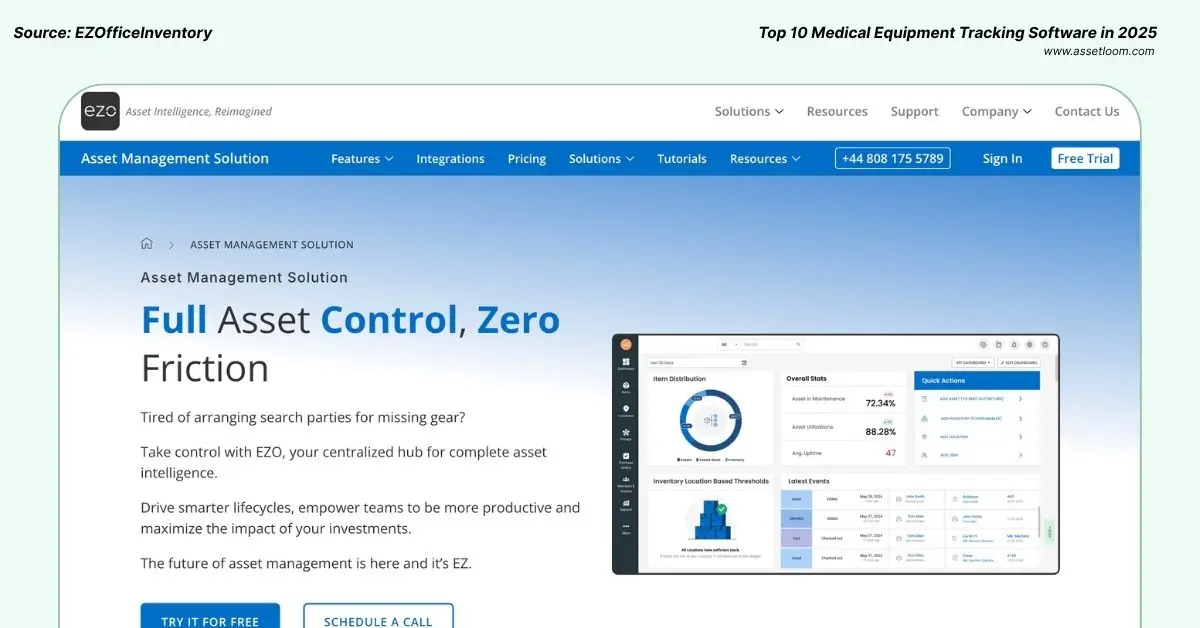This screenshot has height=628, width=1200.
Task: Open the Tutorials page
Action: click(682, 159)
